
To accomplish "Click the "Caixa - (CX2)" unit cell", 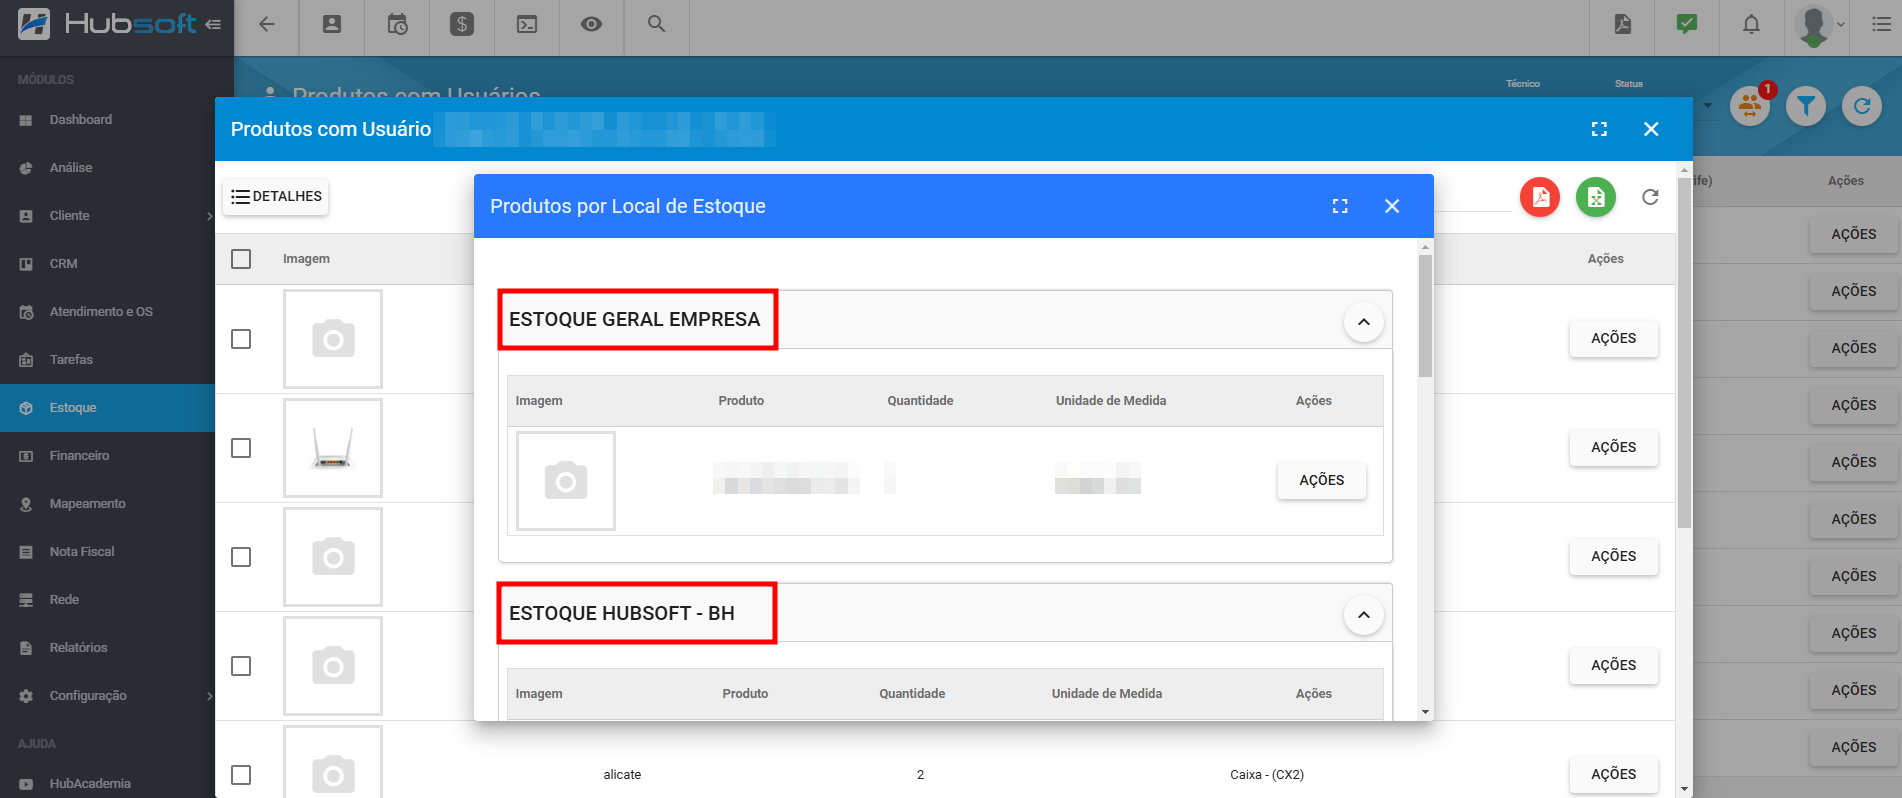I will (1267, 775).
